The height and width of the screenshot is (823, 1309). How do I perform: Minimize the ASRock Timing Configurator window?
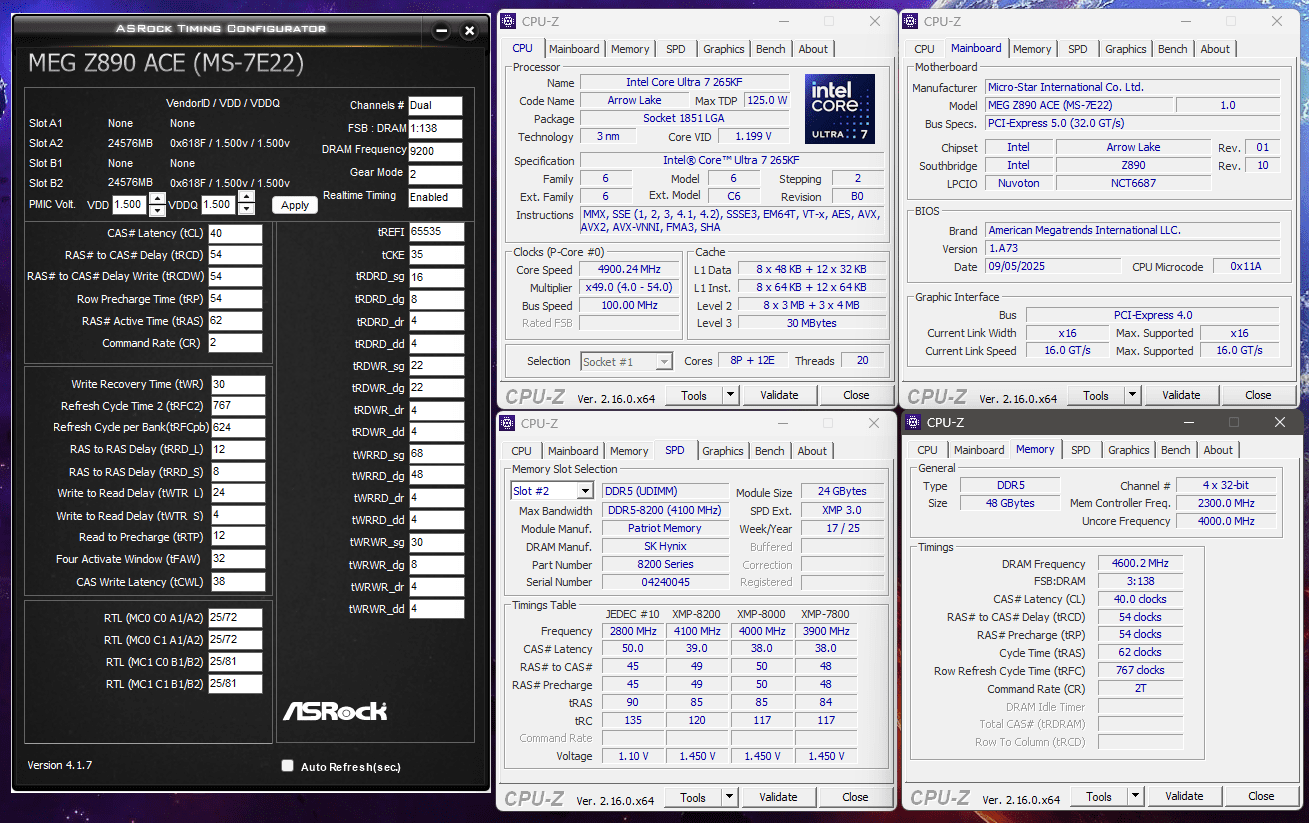[441, 31]
